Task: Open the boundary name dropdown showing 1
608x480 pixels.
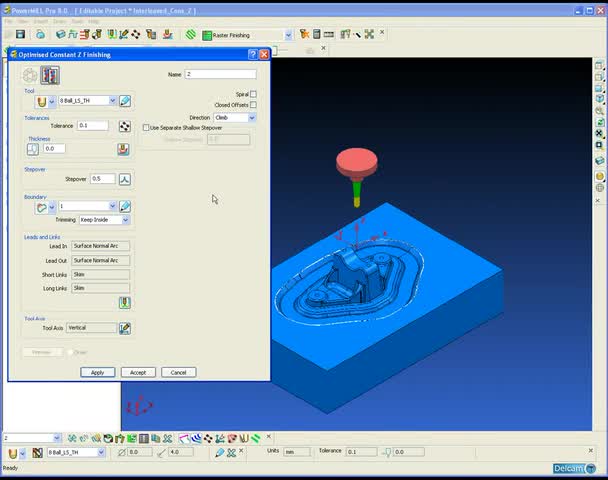Action: 112,206
